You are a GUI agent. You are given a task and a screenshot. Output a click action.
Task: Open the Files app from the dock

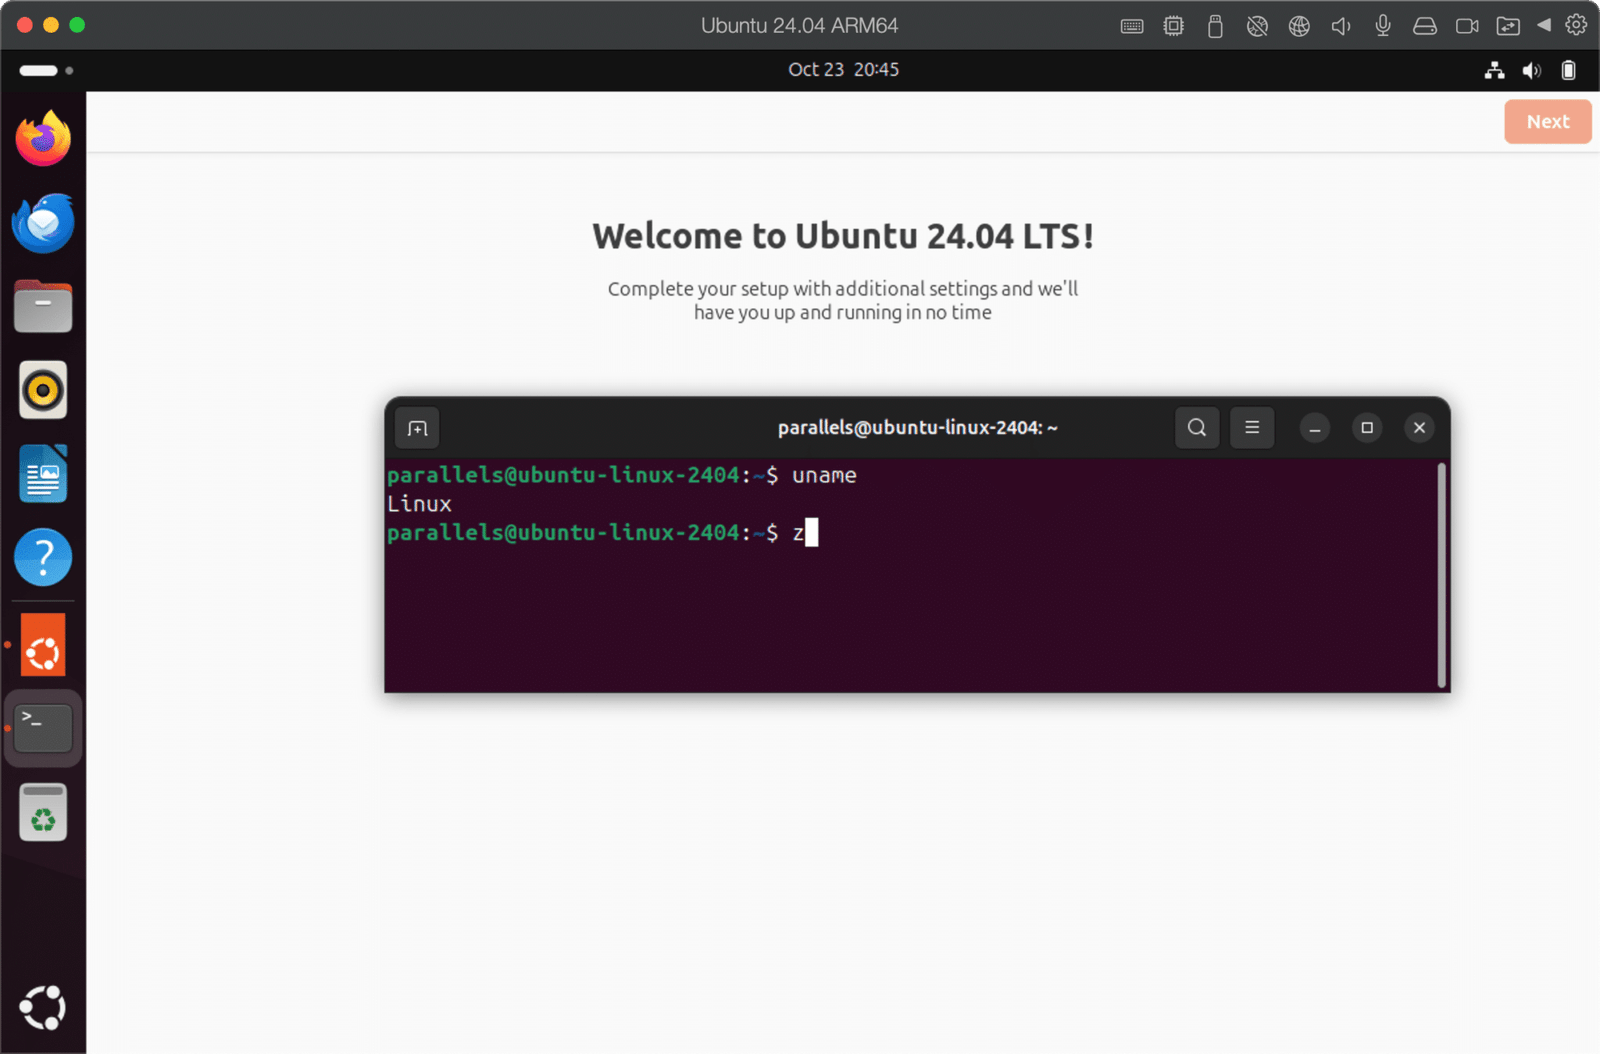point(43,306)
